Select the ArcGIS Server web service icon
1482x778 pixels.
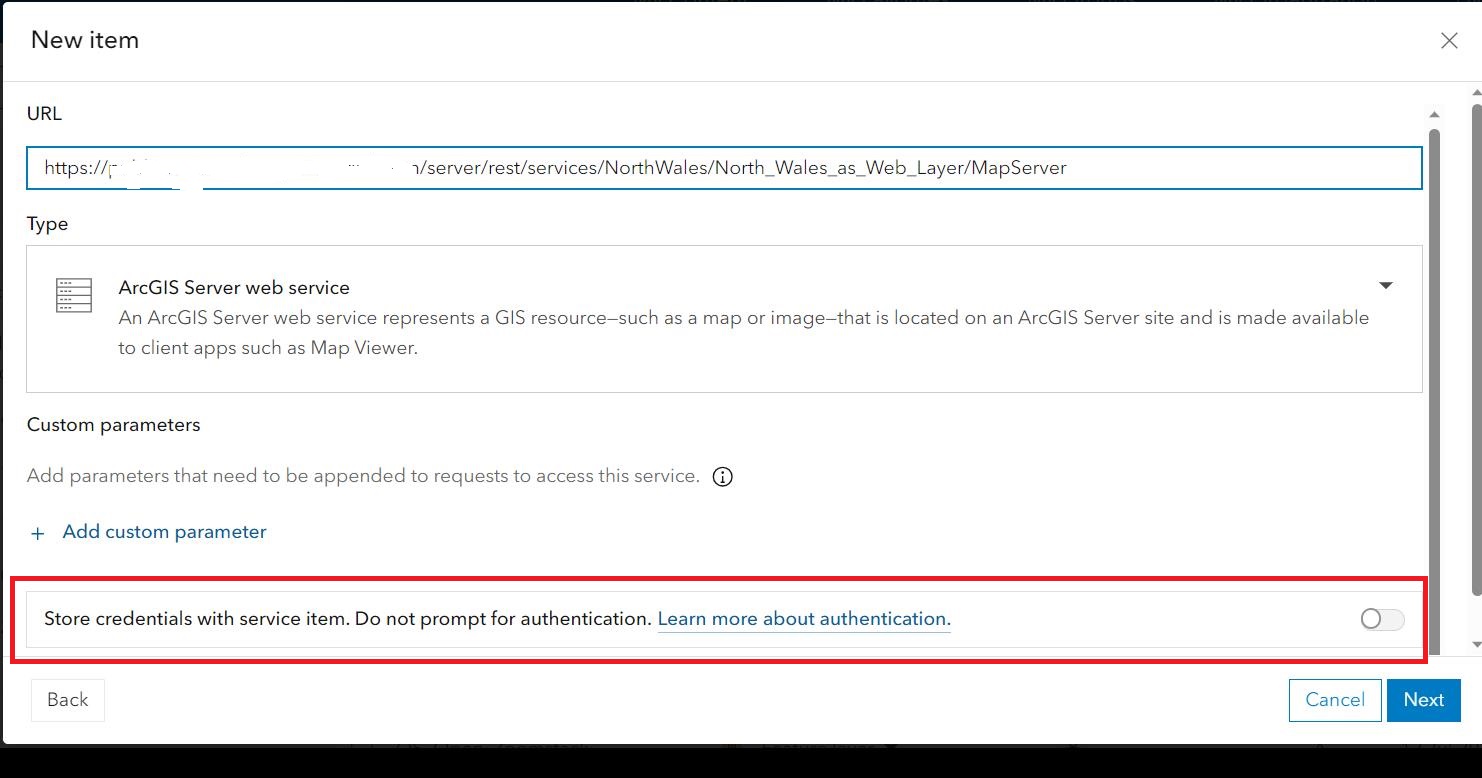pos(72,295)
